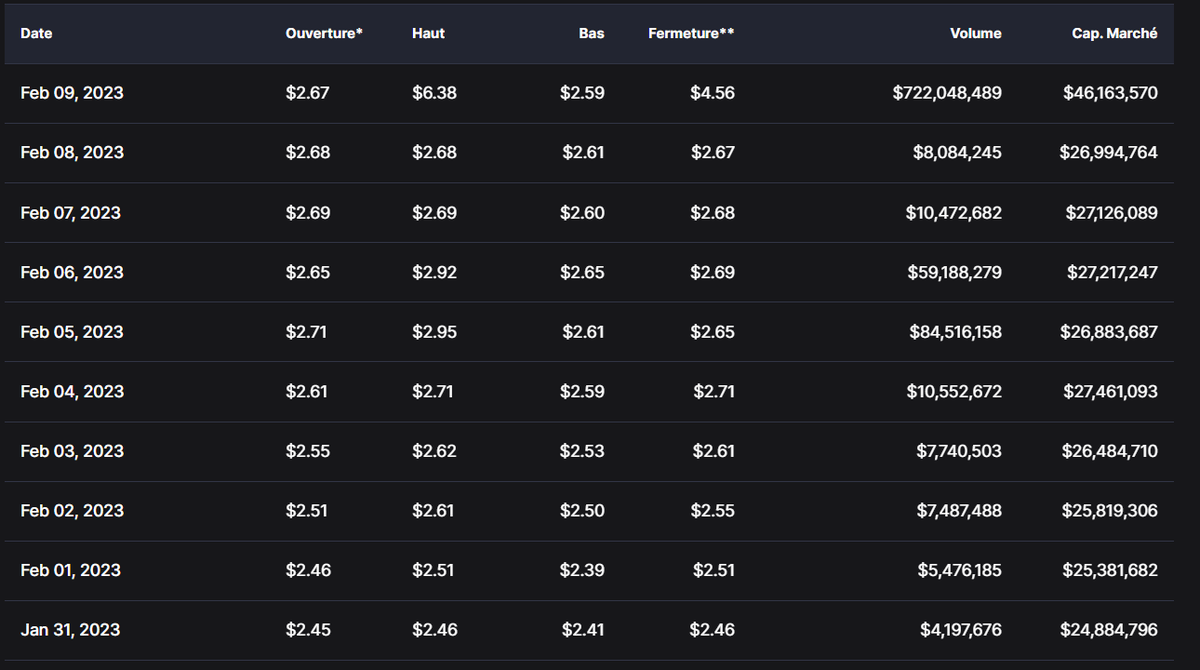The width and height of the screenshot is (1200, 670).
Task: Click the $722,048,489 volume value
Action: (947, 93)
